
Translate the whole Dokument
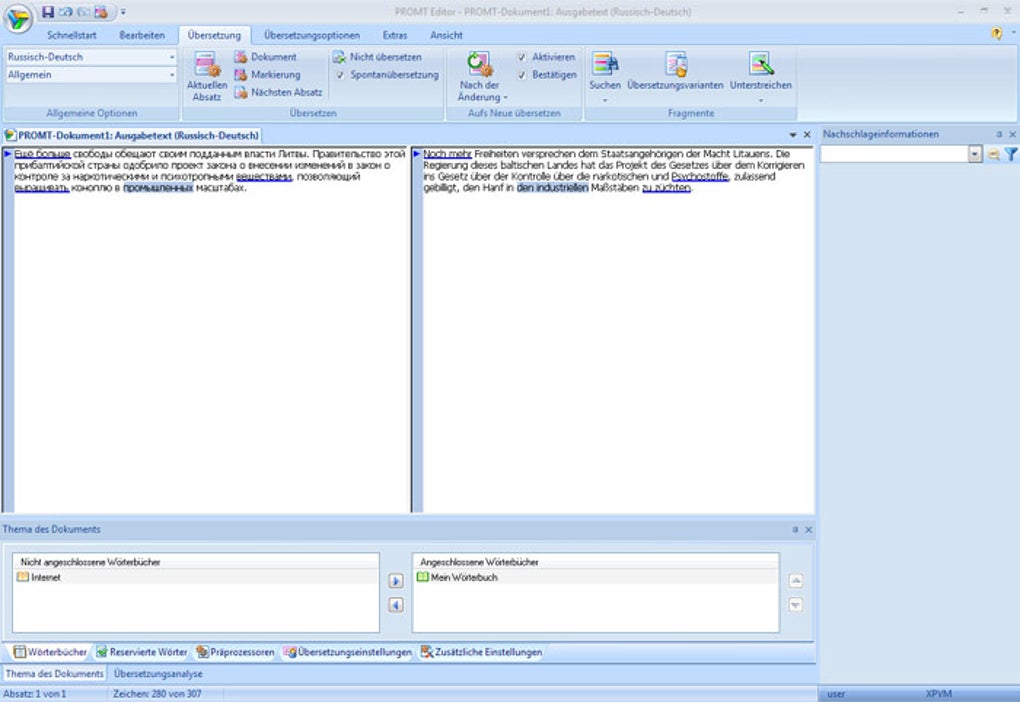click(x=266, y=57)
